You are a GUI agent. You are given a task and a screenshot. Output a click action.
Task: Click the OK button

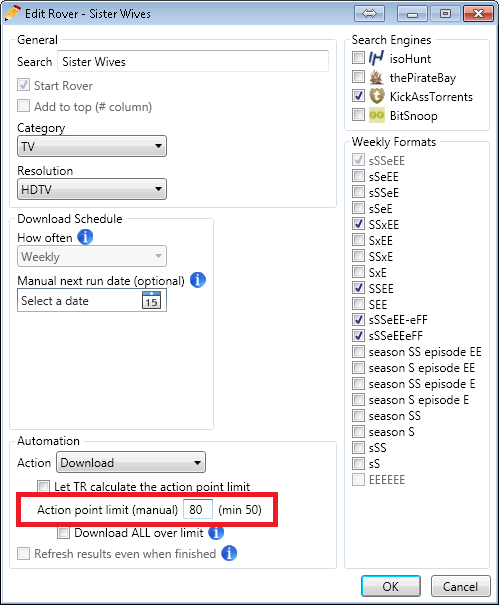pos(391,586)
